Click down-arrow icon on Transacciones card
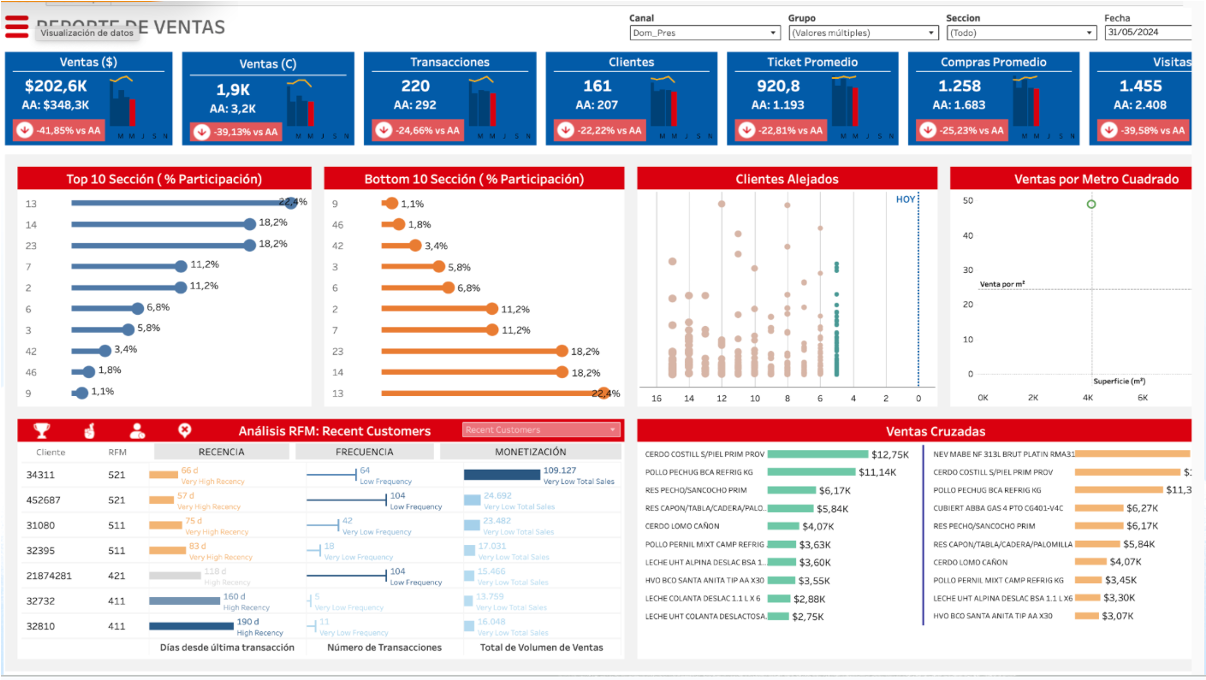This screenshot has width=1206, height=680. 383,130
